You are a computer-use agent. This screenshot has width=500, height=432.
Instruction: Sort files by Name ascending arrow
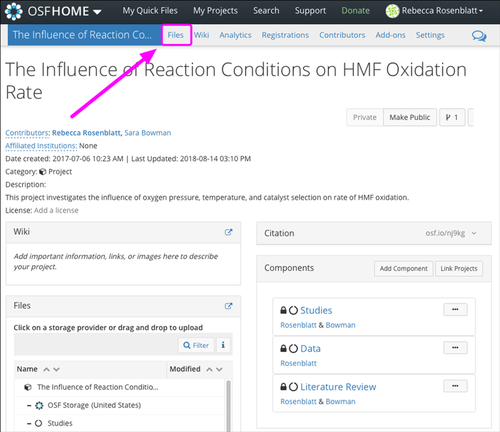click(x=47, y=369)
